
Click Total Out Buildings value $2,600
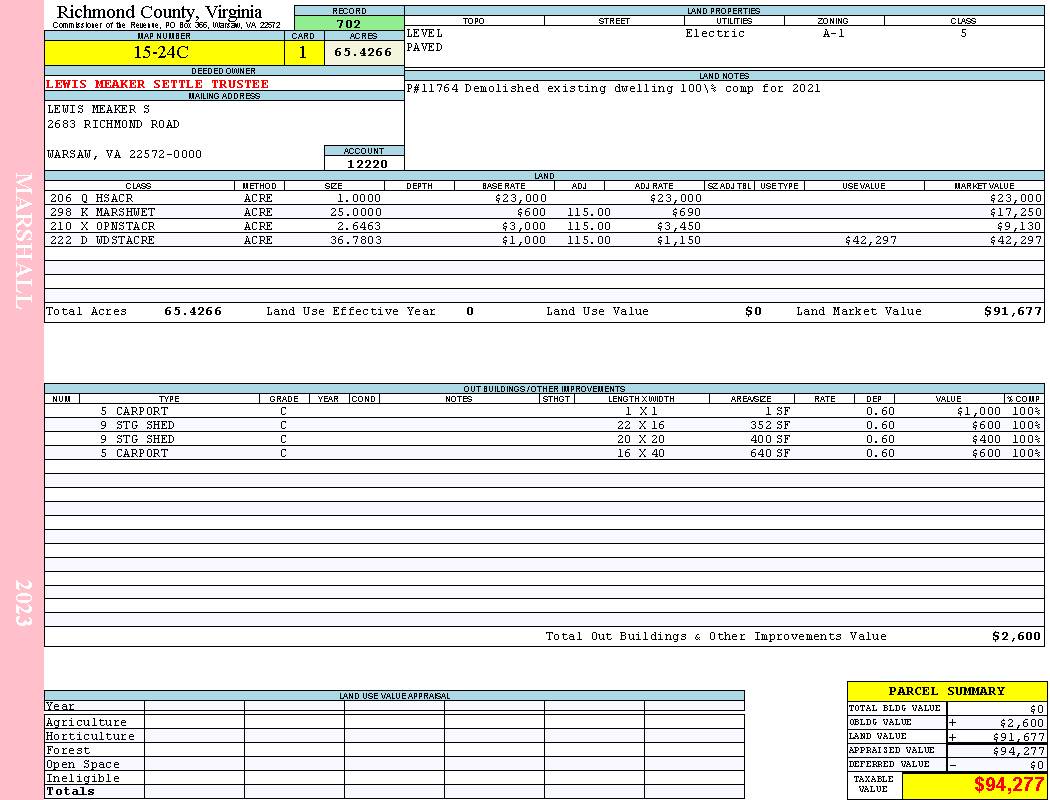pyautogui.click(x=1017, y=637)
